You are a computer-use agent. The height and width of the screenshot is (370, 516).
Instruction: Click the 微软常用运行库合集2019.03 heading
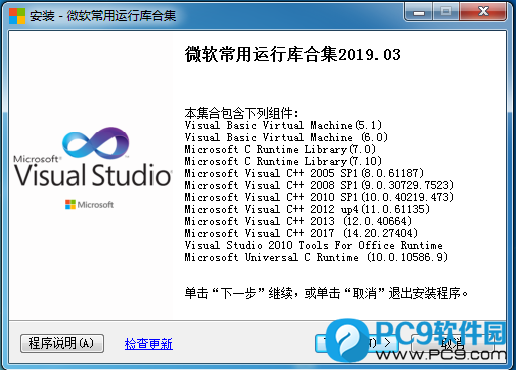[293, 54]
